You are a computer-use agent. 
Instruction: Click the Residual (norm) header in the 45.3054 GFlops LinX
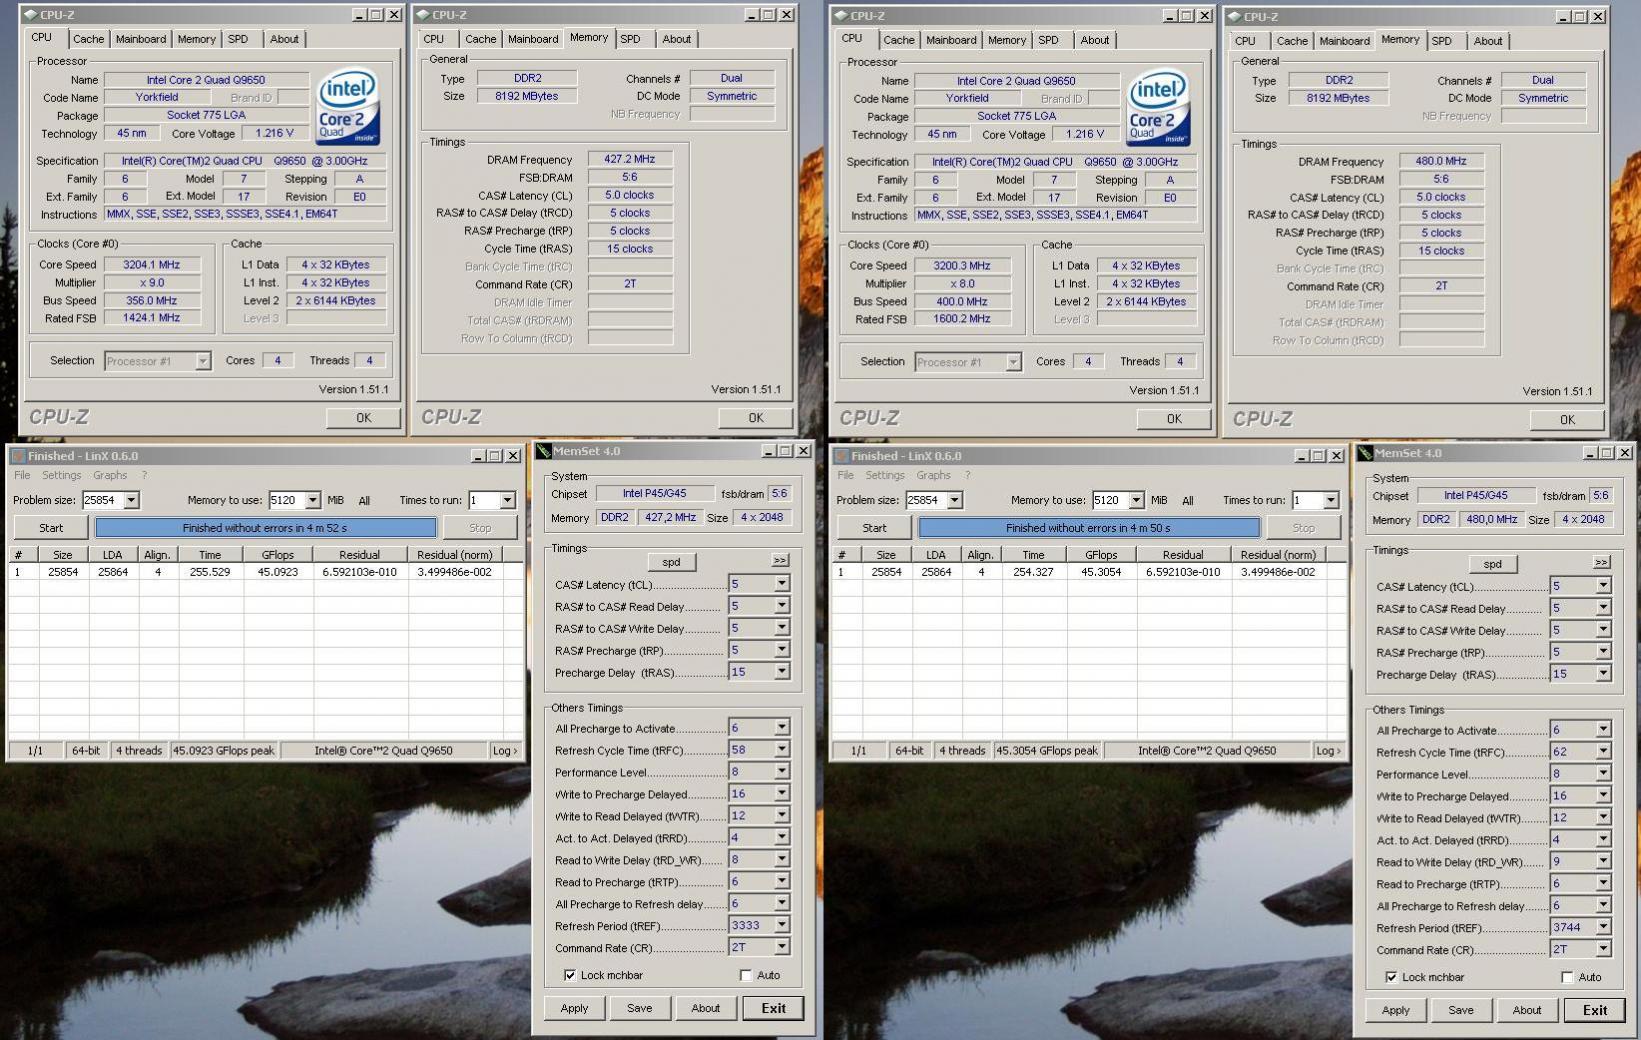coord(1278,554)
